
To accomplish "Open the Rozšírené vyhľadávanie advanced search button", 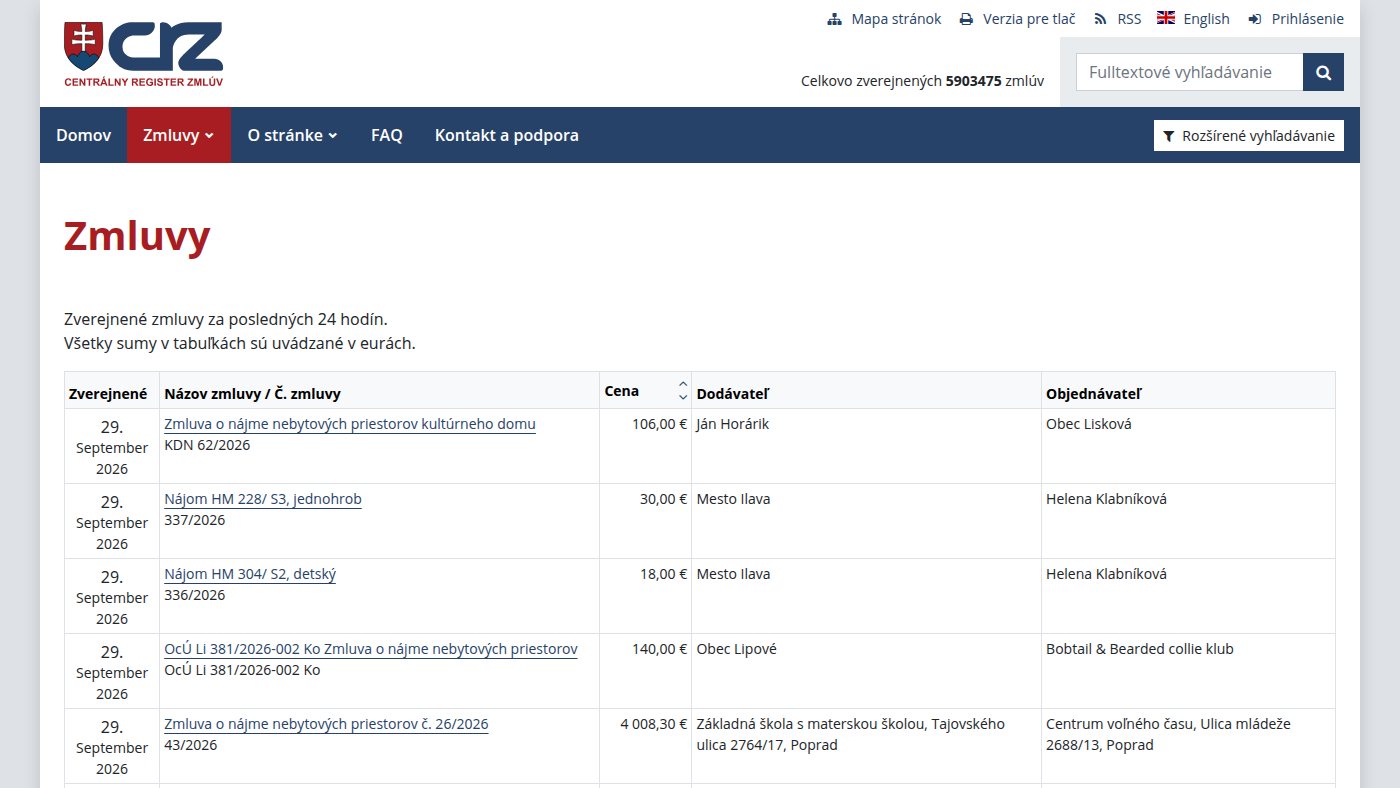I will coord(1249,136).
